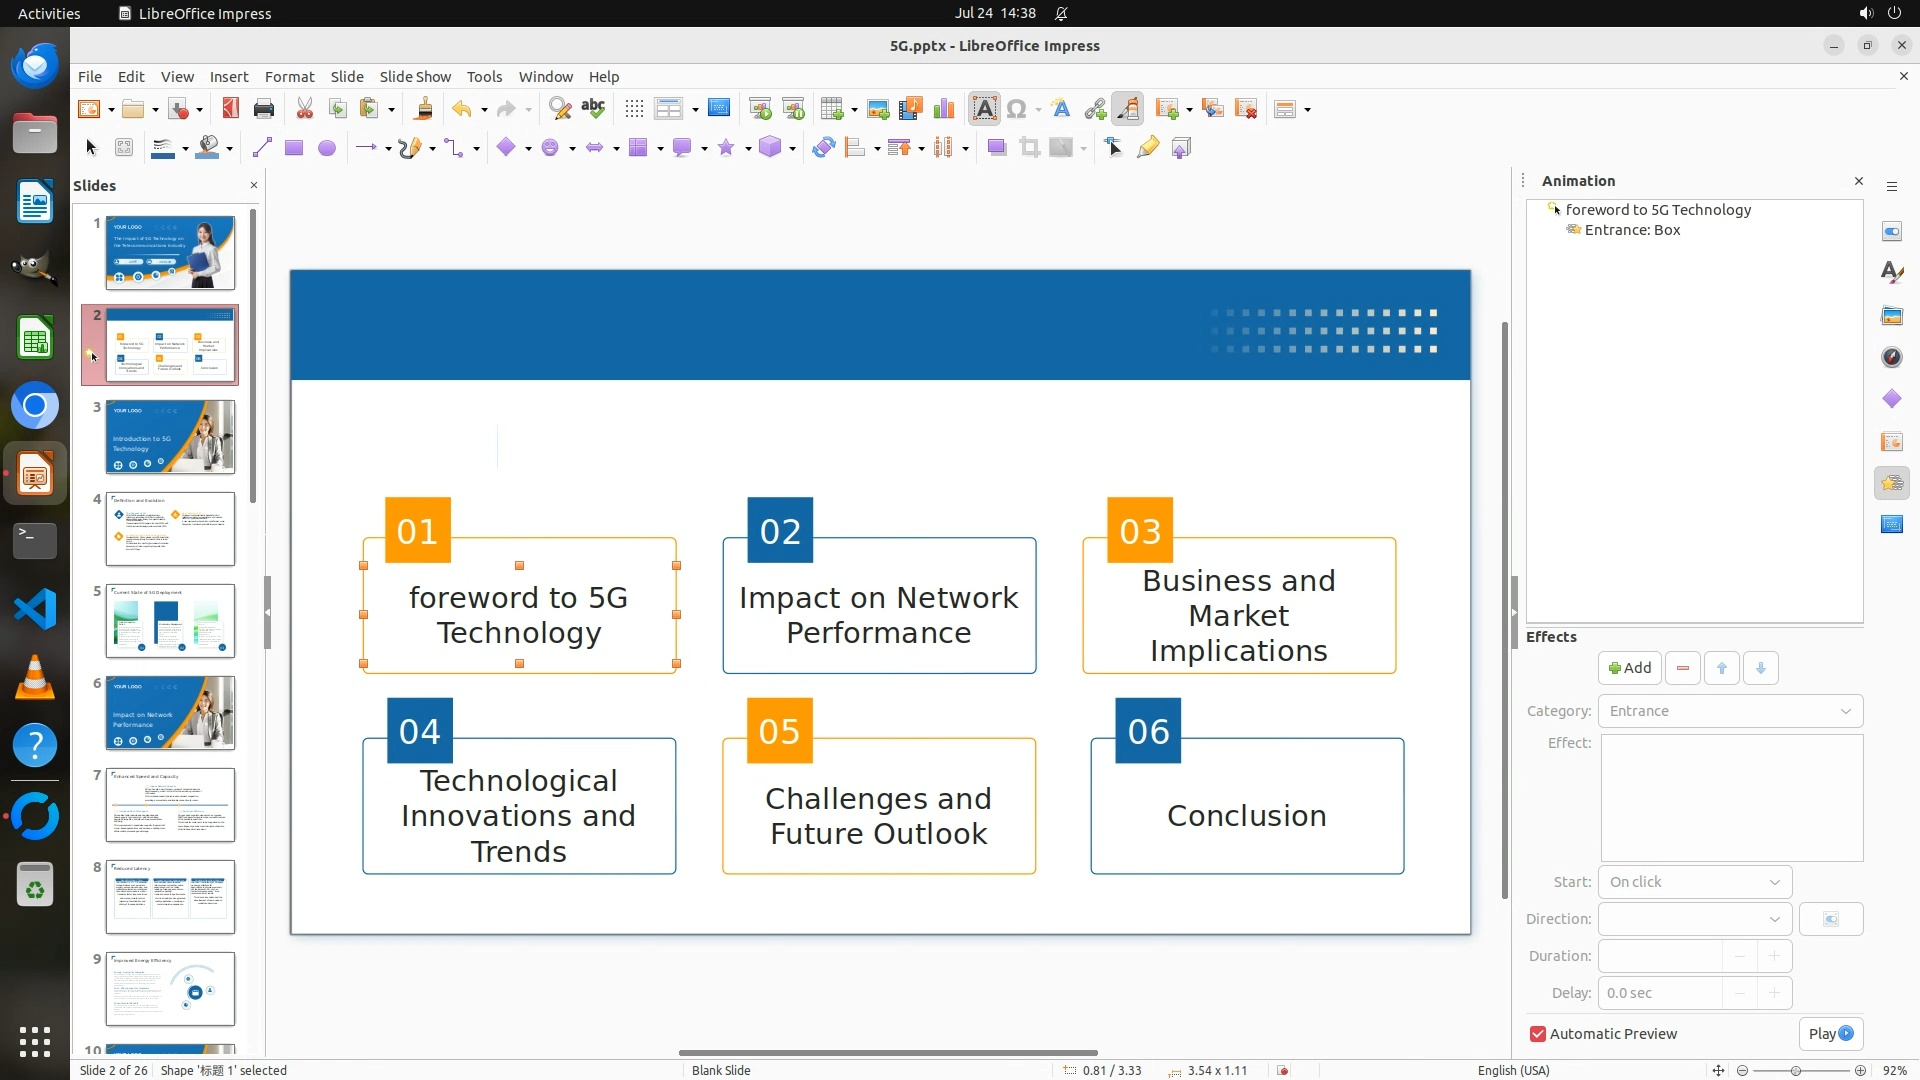This screenshot has width=1920, height=1080.
Task: Open the Slide Show menu
Action: coord(414,77)
